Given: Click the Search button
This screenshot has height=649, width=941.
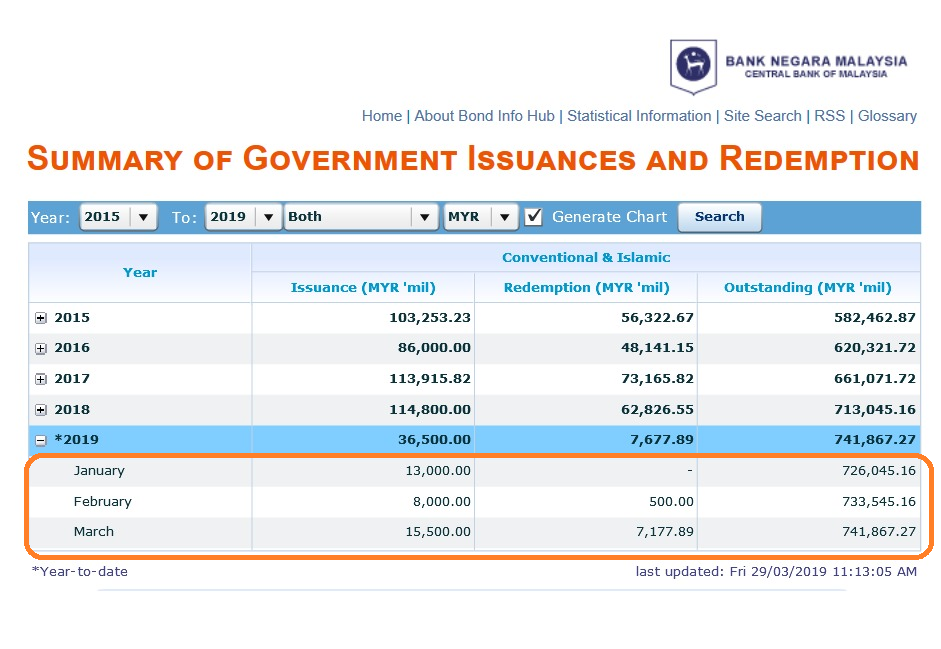Looking at the screenshot, I should (x=720, y=217).
